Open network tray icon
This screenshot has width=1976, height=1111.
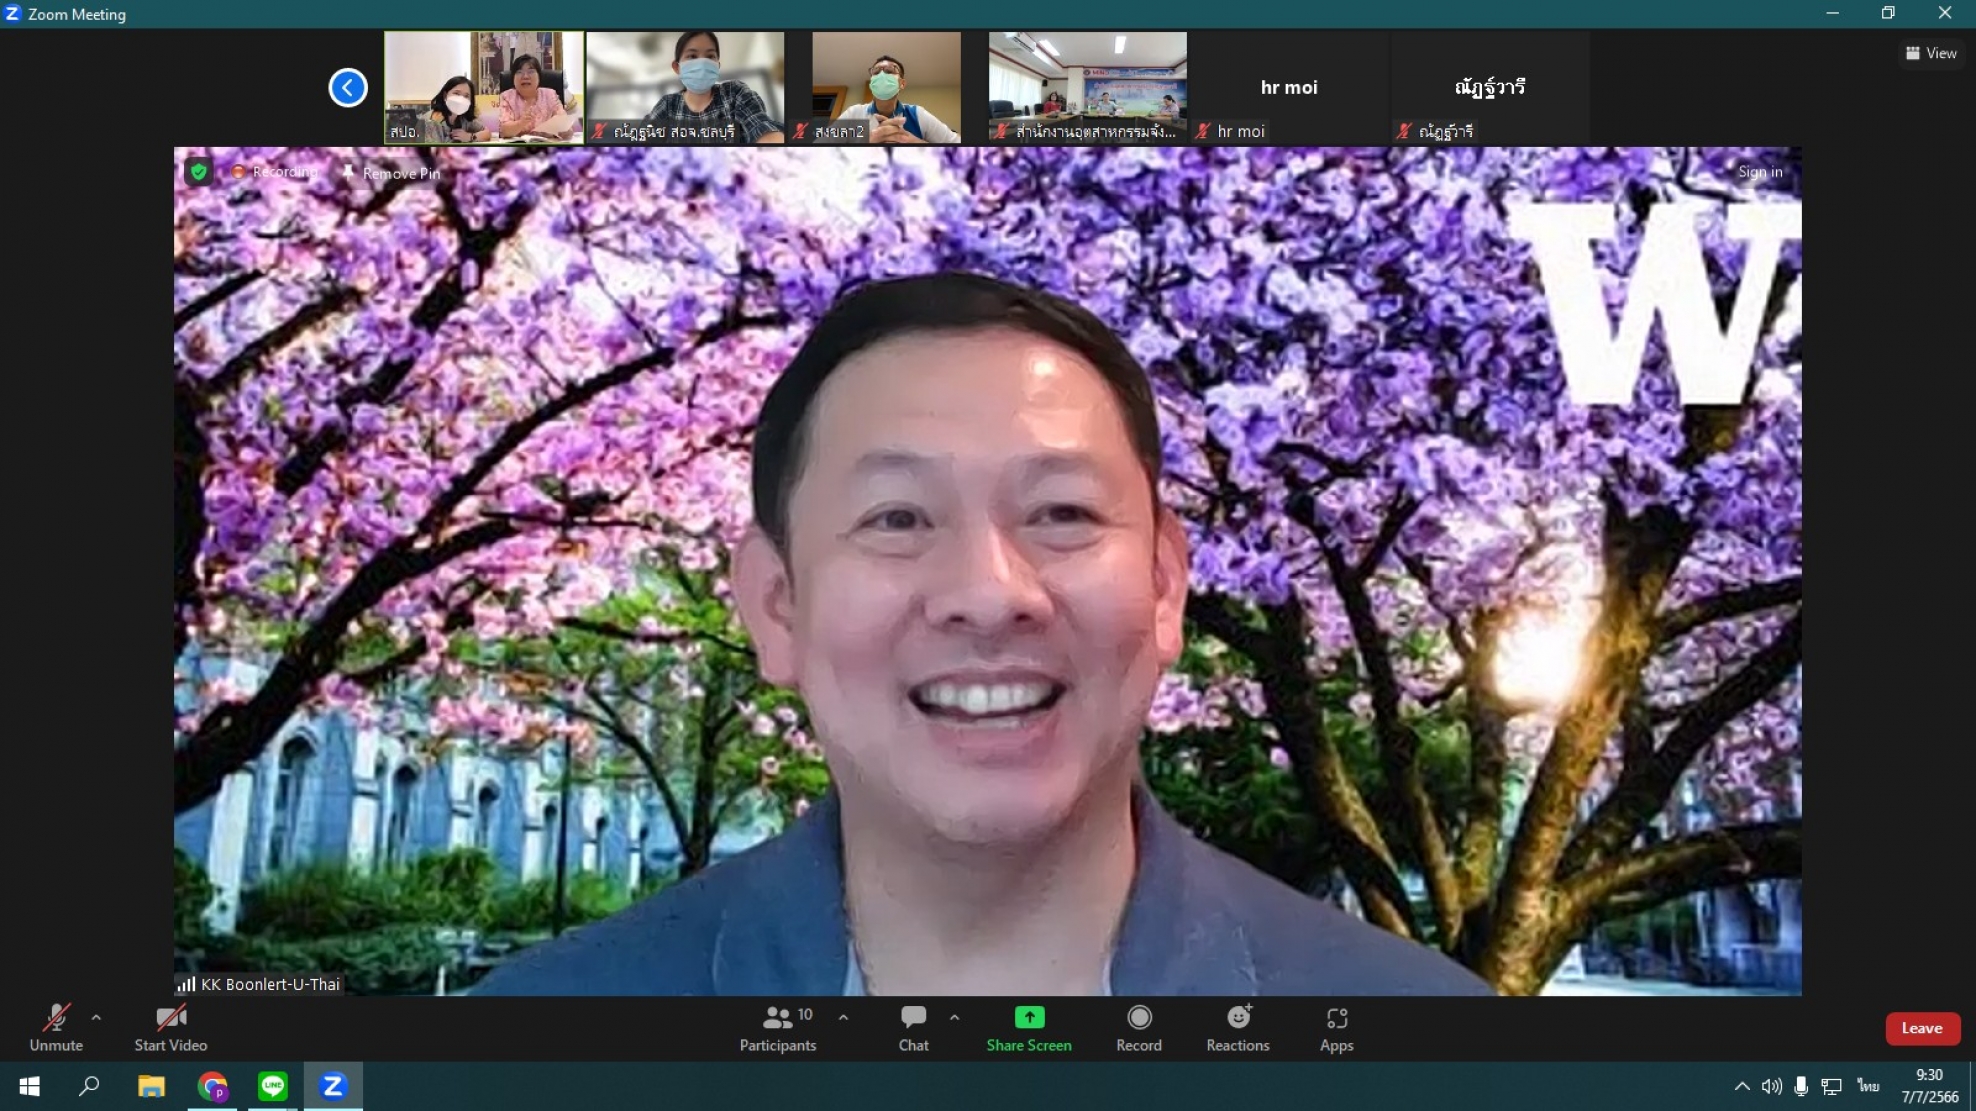[1832, 1086]
